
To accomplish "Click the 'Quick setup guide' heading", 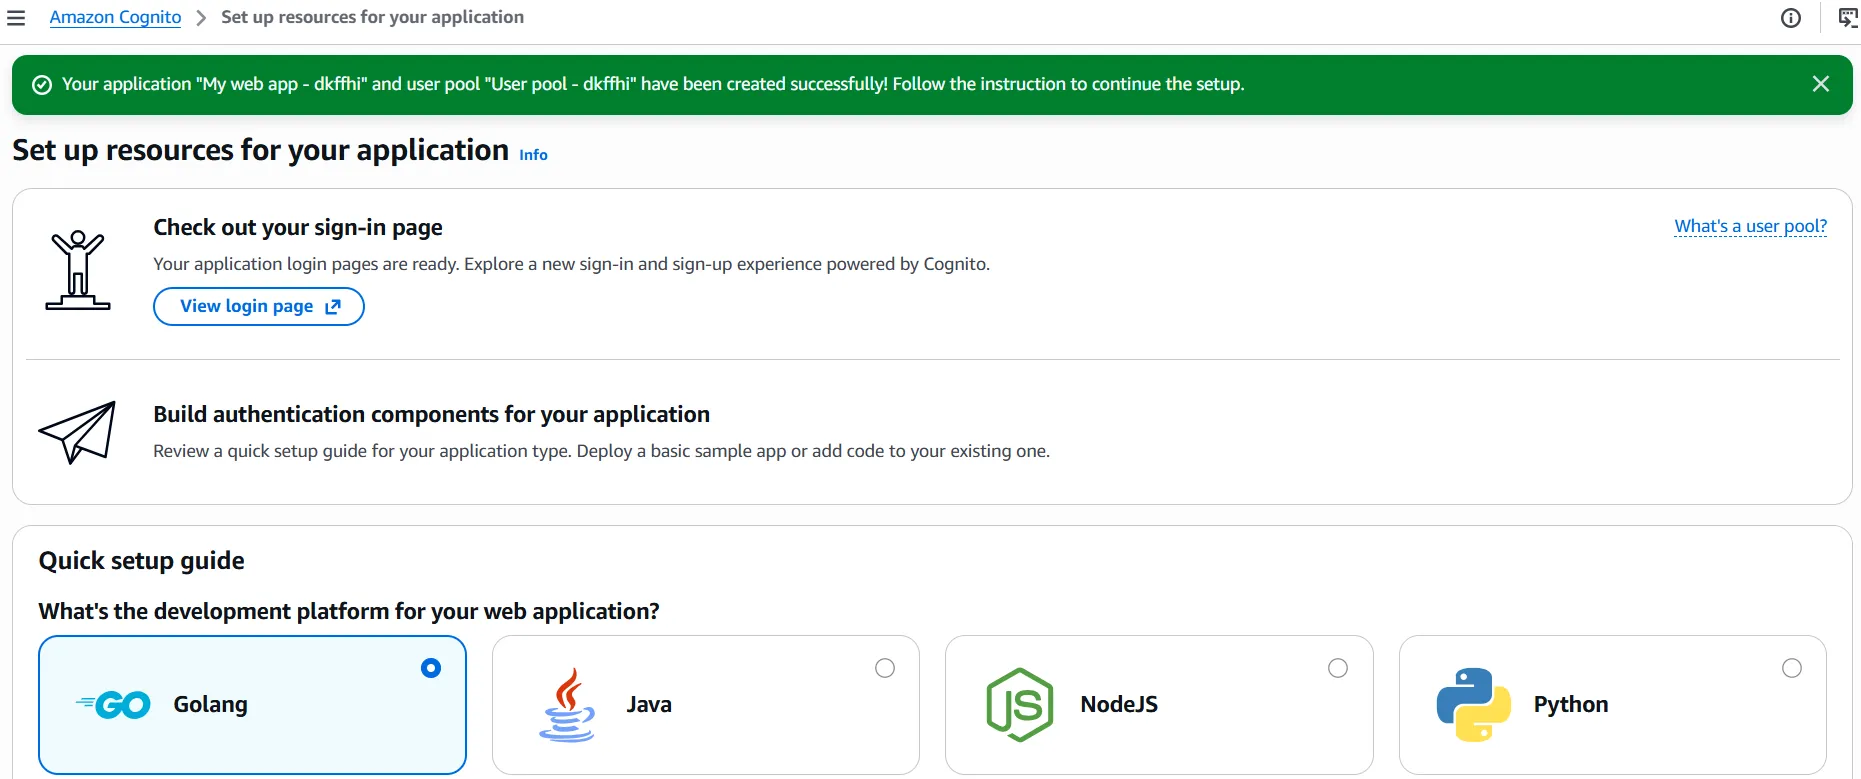I will coord(142,560).
